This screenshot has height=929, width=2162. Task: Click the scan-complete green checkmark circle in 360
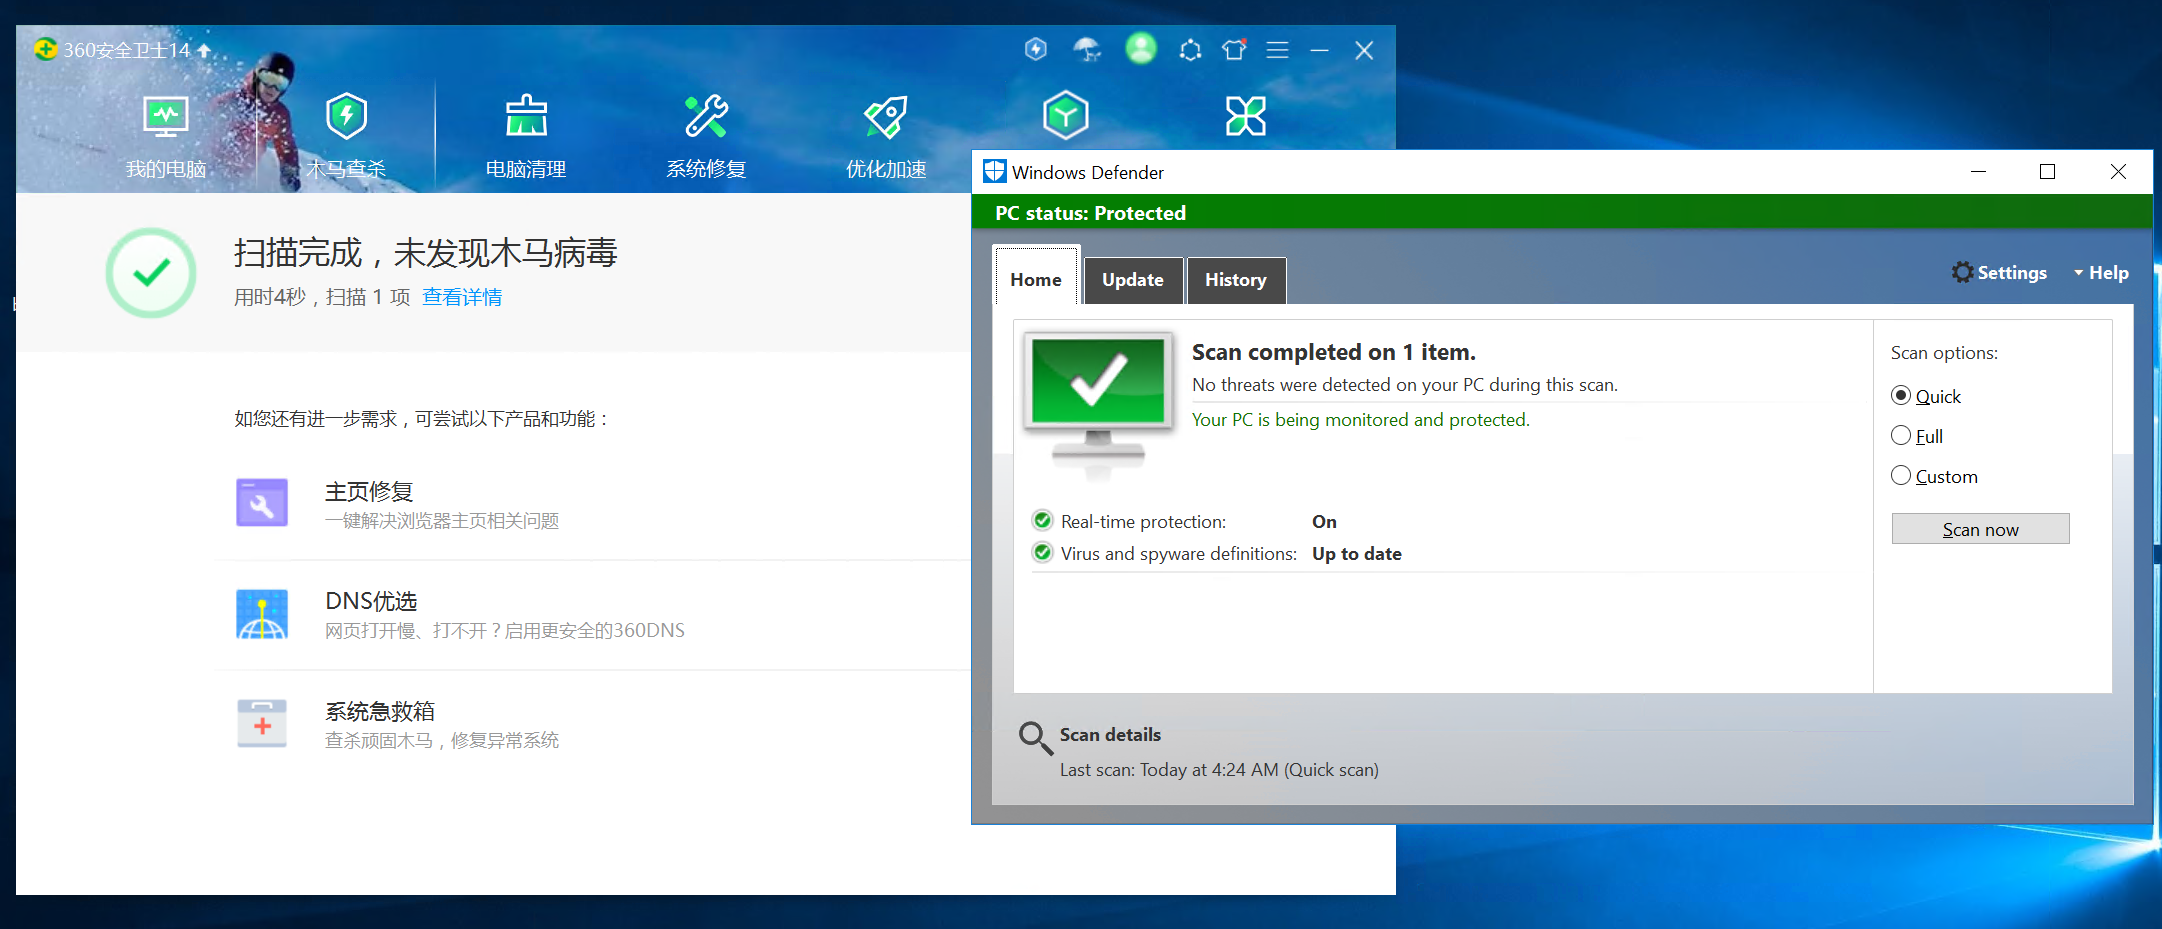click(x=151, y=272)
